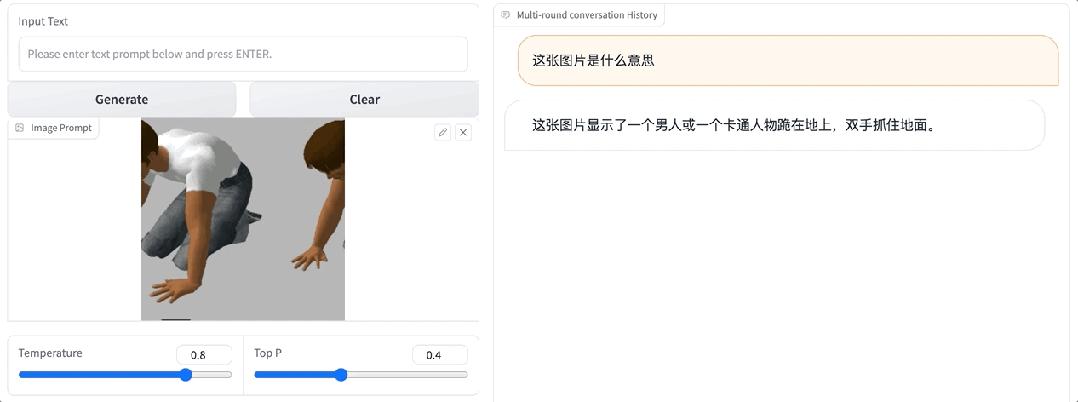
Task: Remove the uploaded image with the X icon
Action: pos(464,133)
